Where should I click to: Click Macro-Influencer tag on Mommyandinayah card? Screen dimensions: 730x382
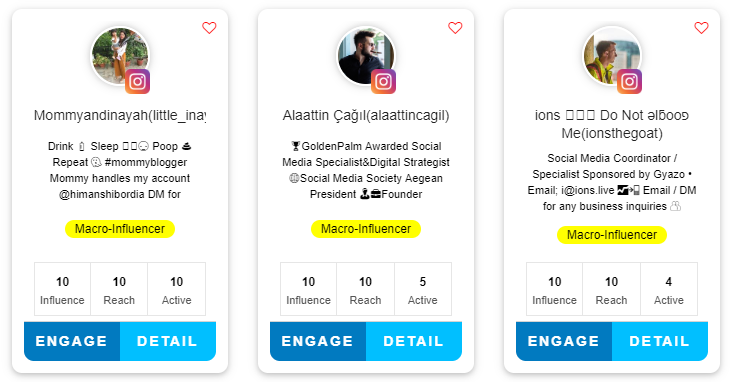pyautogui.click(x=120, y=229)
